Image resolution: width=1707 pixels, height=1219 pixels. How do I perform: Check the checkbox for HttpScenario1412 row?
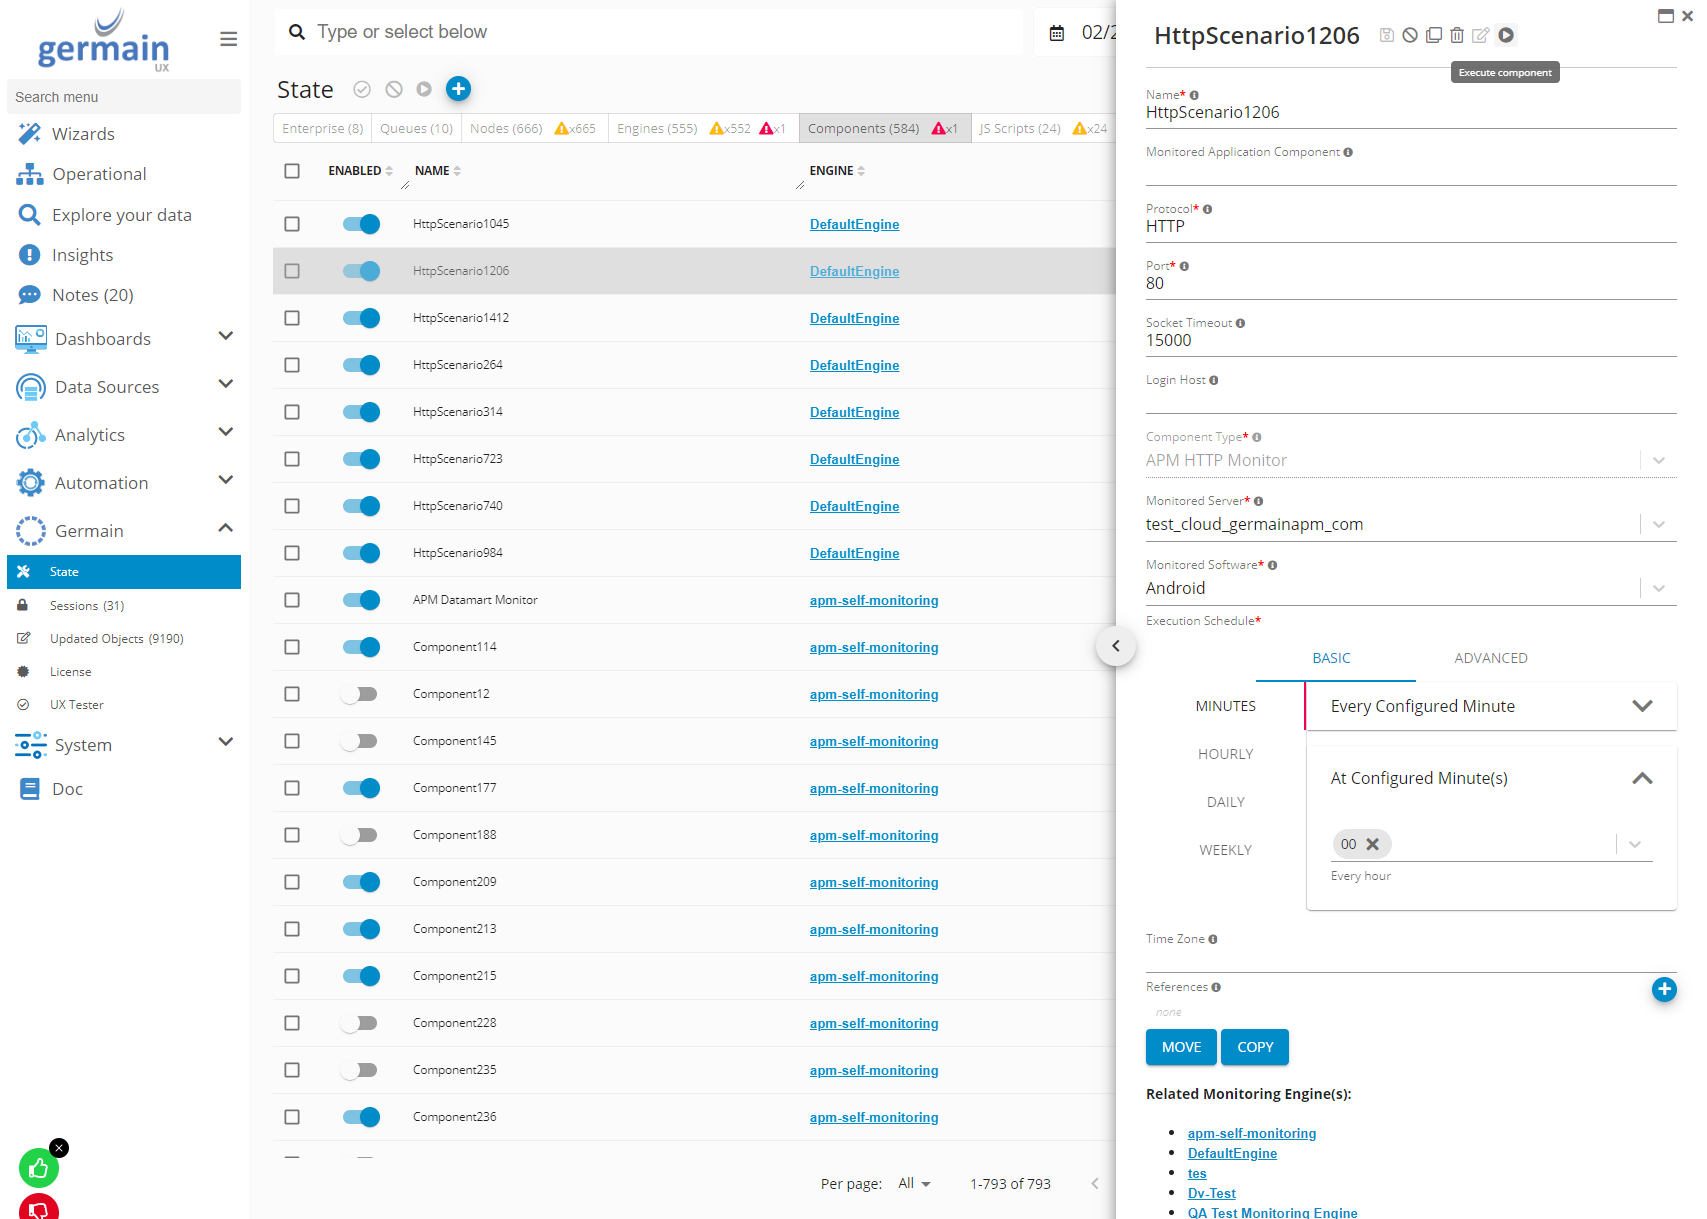(x=292, y=318)
